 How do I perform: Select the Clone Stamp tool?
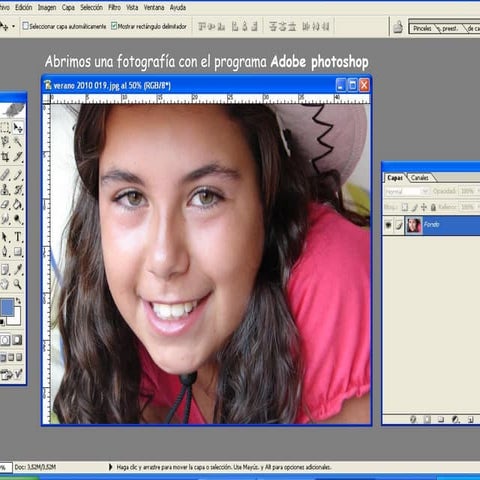pyautogui.click(x=5, y=190)
